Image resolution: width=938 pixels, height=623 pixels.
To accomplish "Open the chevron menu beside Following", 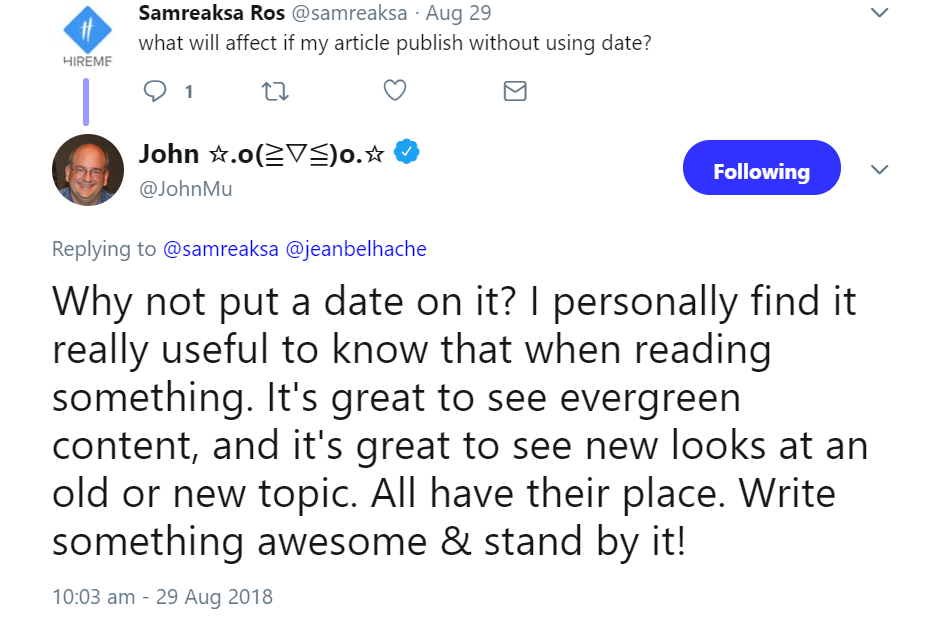I will tap(880, 170).
